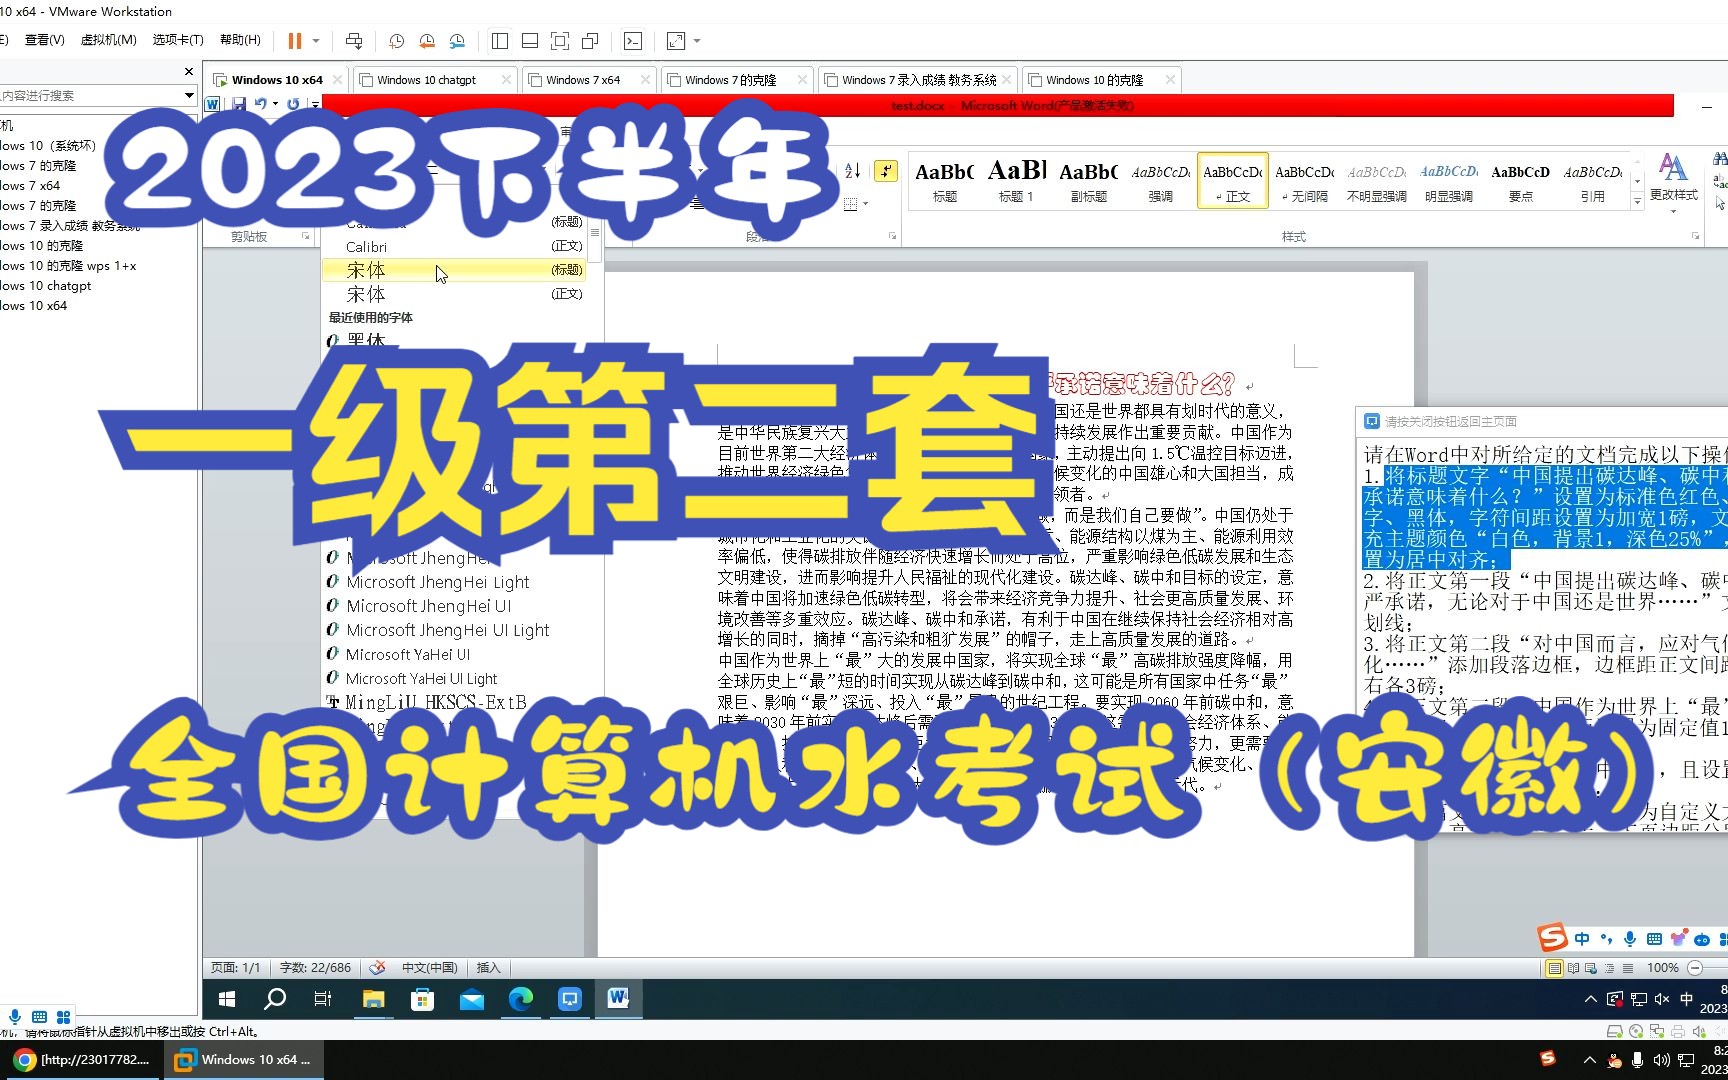Toggle the thumbnail bar layout icon
This screenshot has height=1080, width=1728.
530,41
